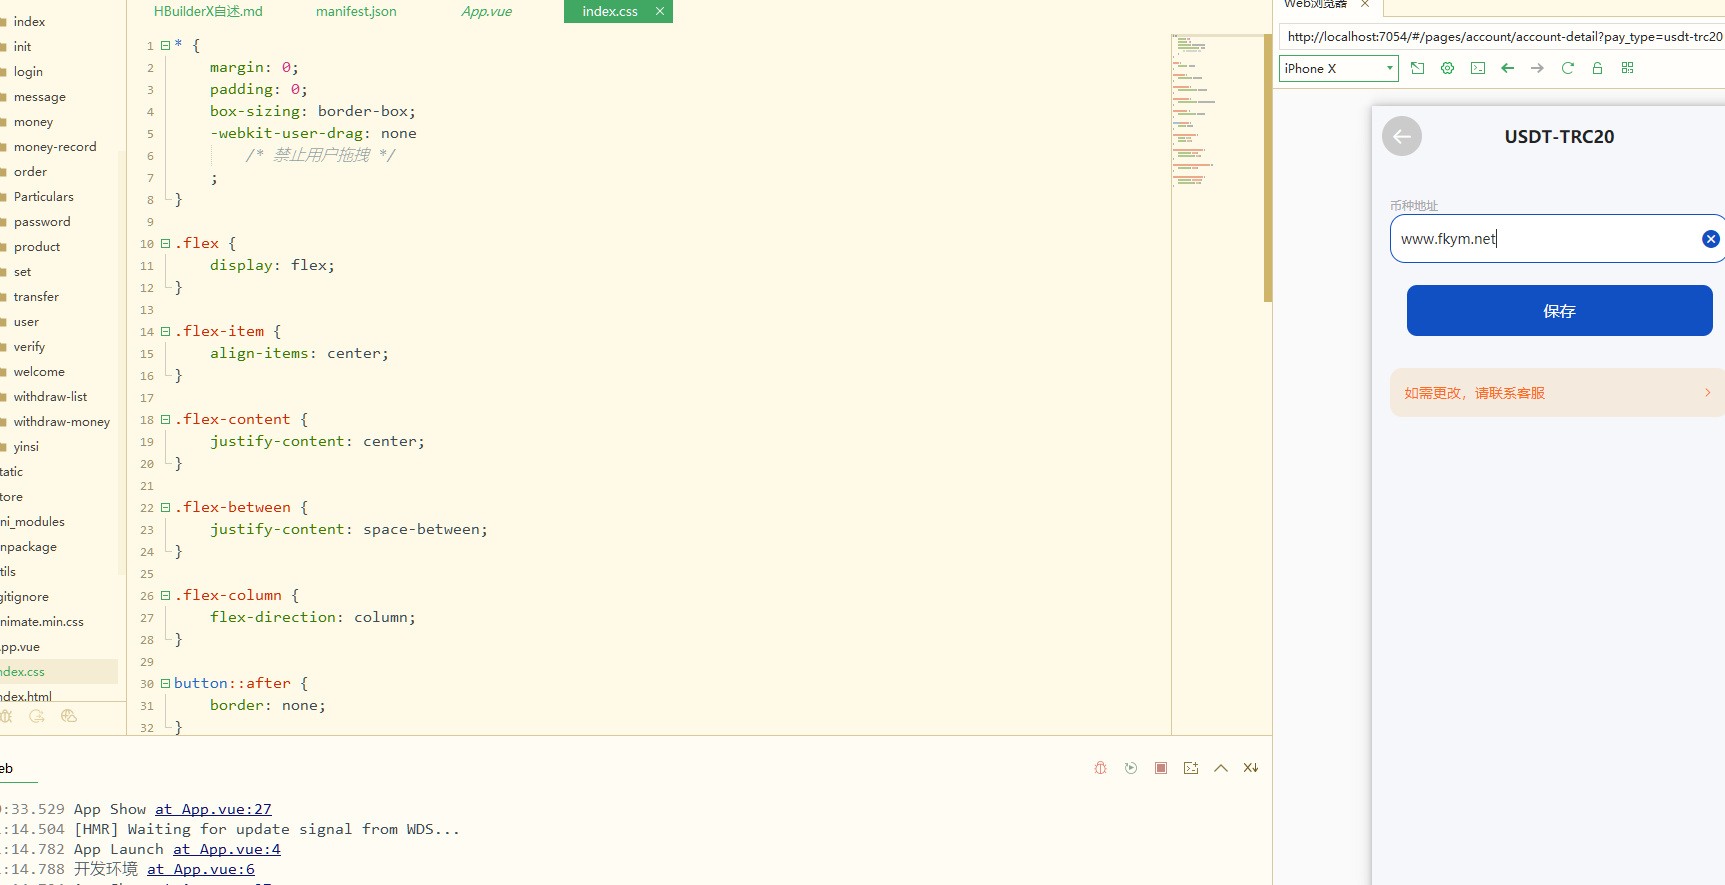
Task: Open the browser devtools console icon
Action: click(x=1478, y=68)
